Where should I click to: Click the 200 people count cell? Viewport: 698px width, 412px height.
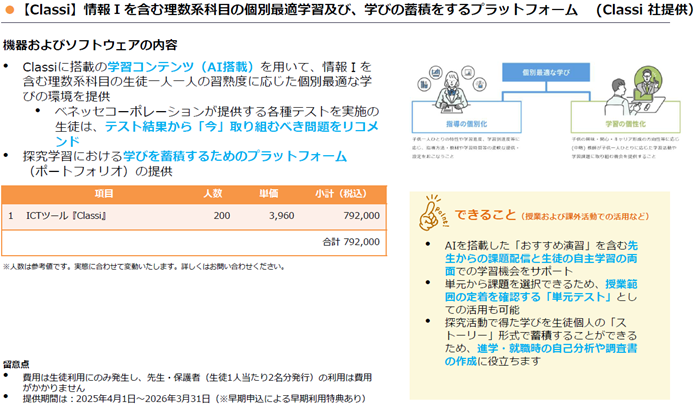point(222,216)
